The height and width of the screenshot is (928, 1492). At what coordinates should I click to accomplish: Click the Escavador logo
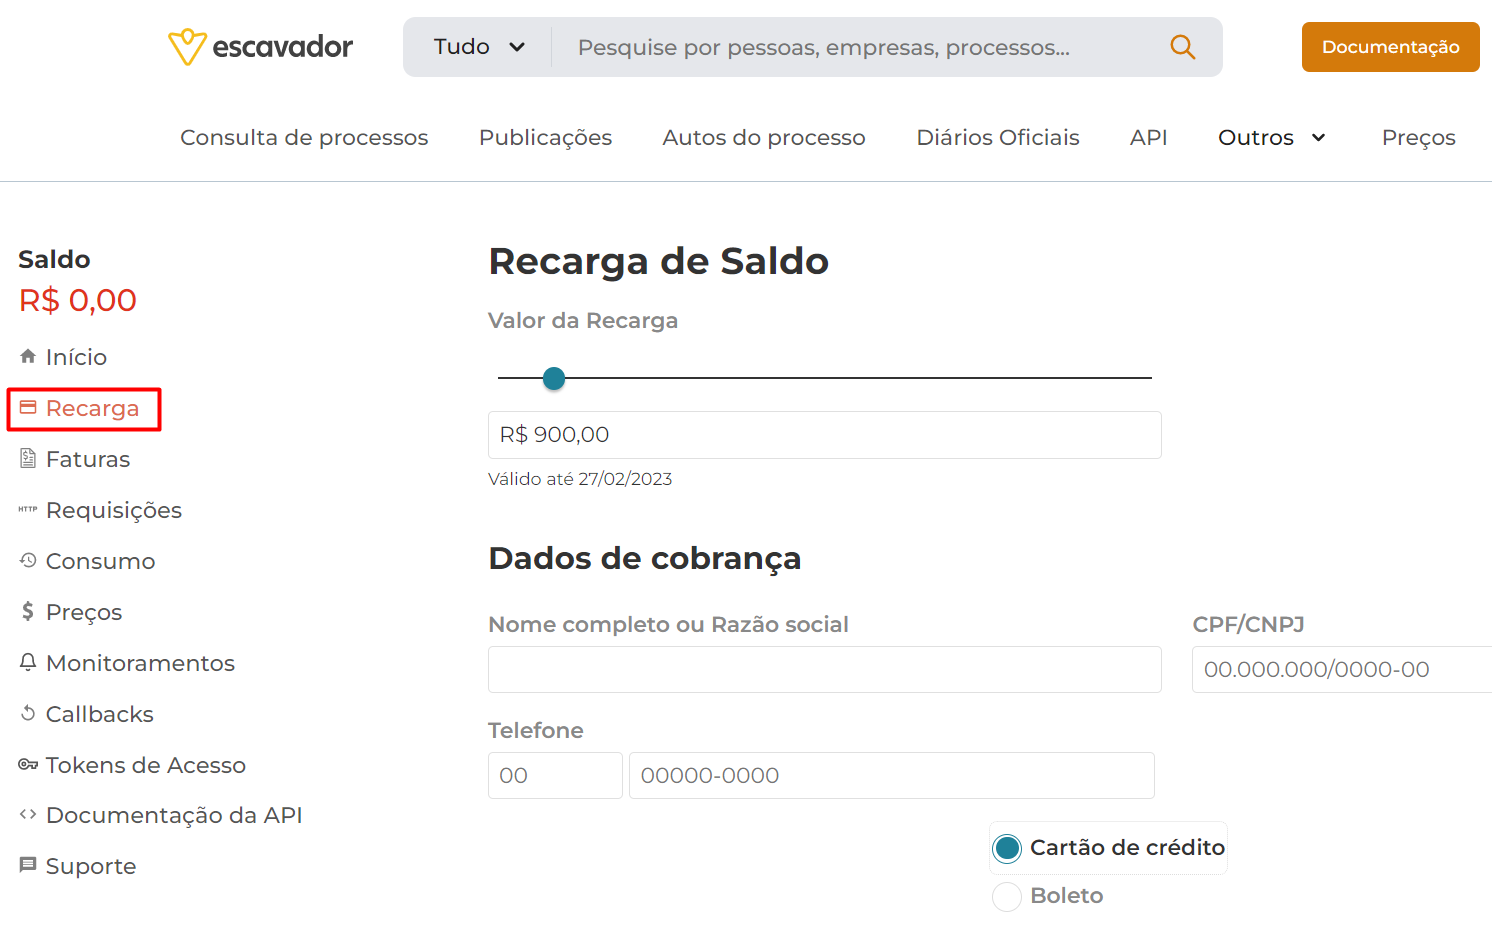(260, 46)
